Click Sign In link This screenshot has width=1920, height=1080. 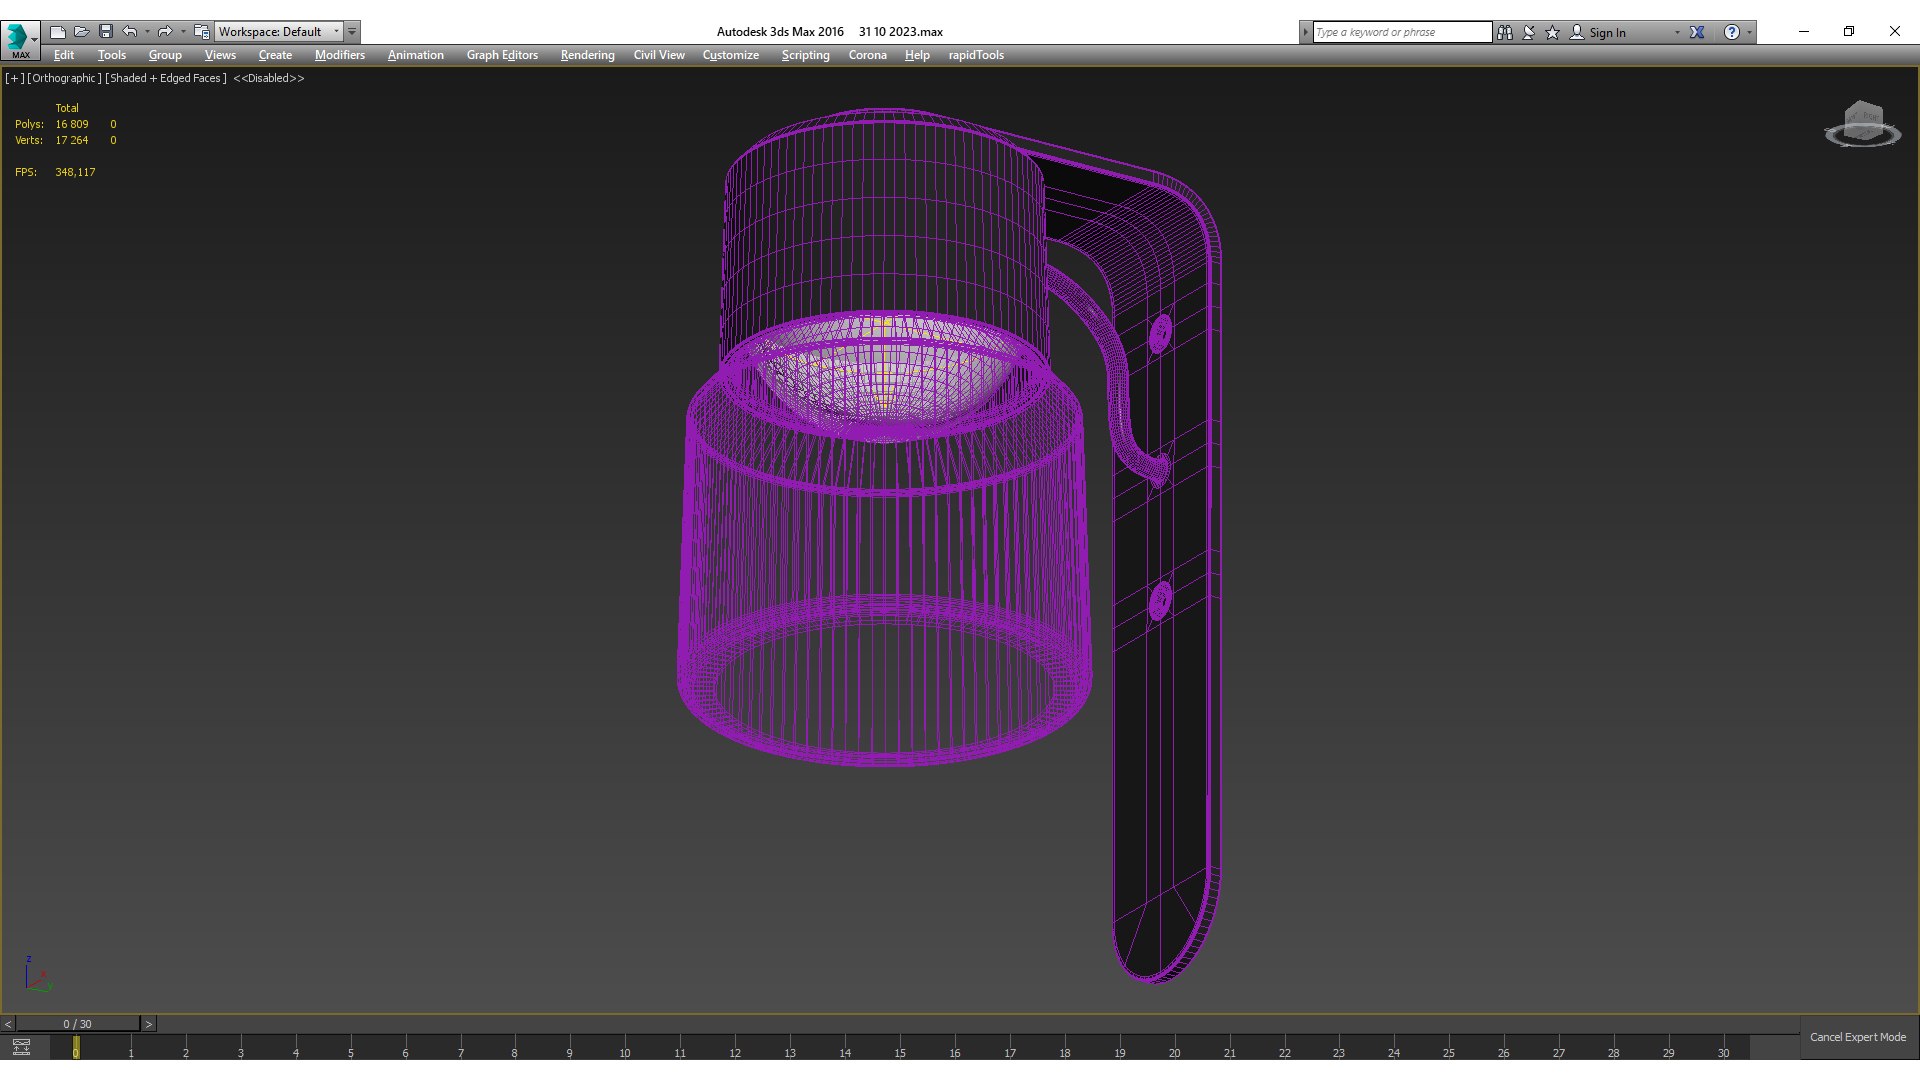[1607, 32]
